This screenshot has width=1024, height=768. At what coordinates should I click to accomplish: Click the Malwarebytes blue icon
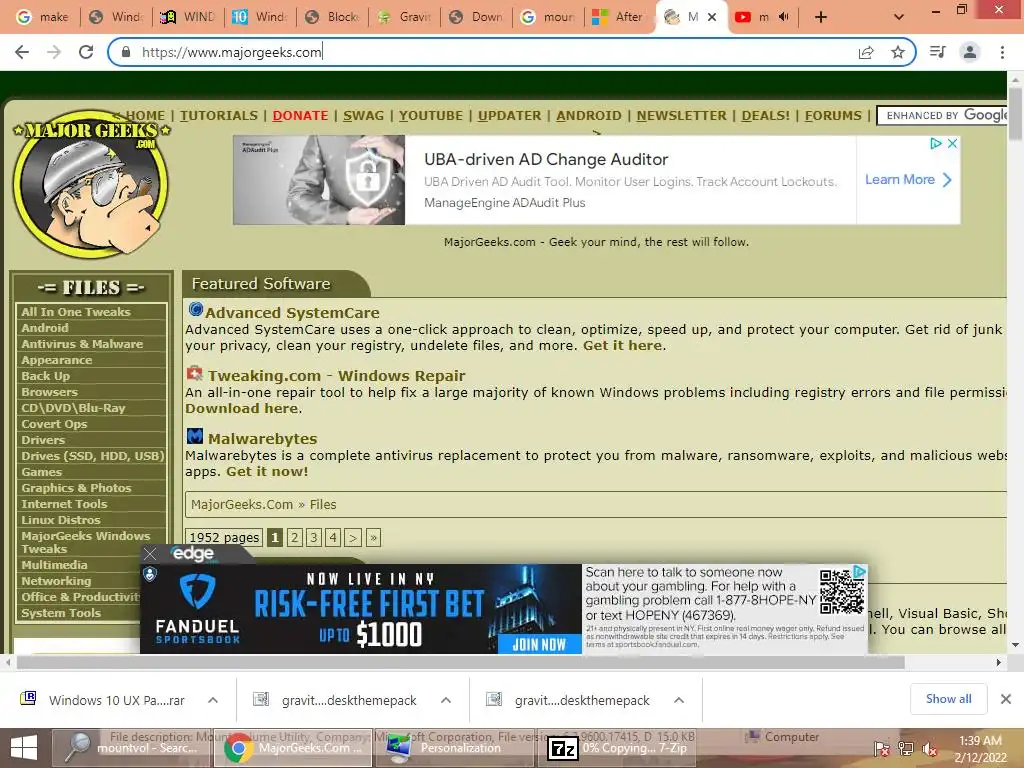point(195,436)
